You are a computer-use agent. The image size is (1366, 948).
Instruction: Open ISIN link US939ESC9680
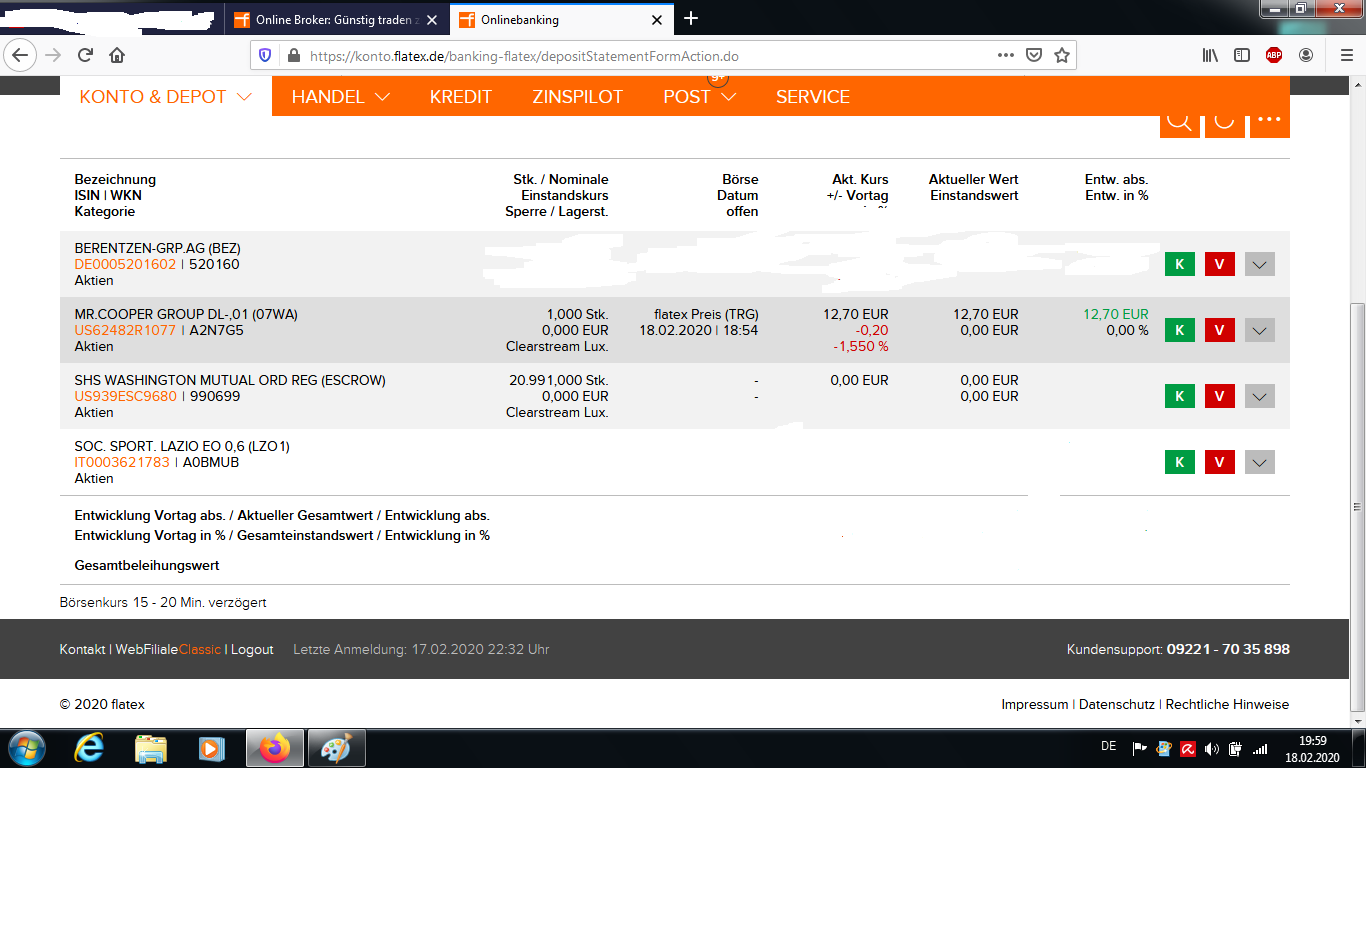[125, 396]
